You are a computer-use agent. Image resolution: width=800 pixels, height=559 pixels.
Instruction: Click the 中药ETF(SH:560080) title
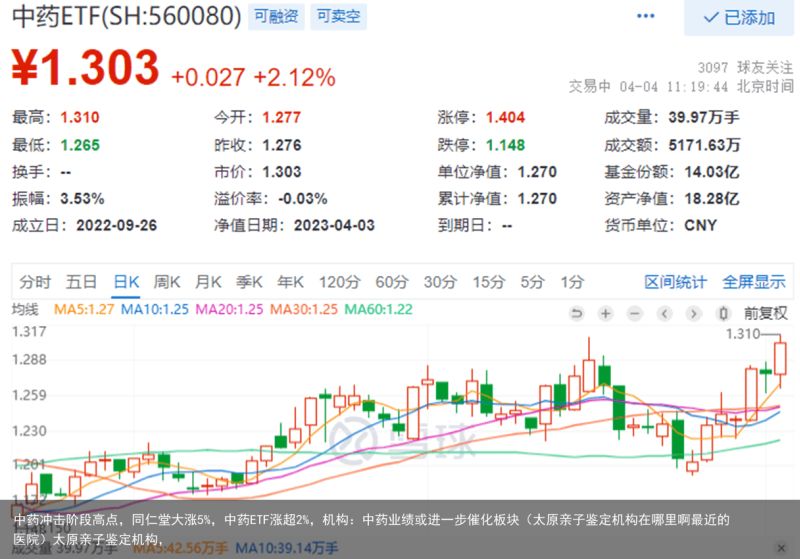(x=127, y=16)
